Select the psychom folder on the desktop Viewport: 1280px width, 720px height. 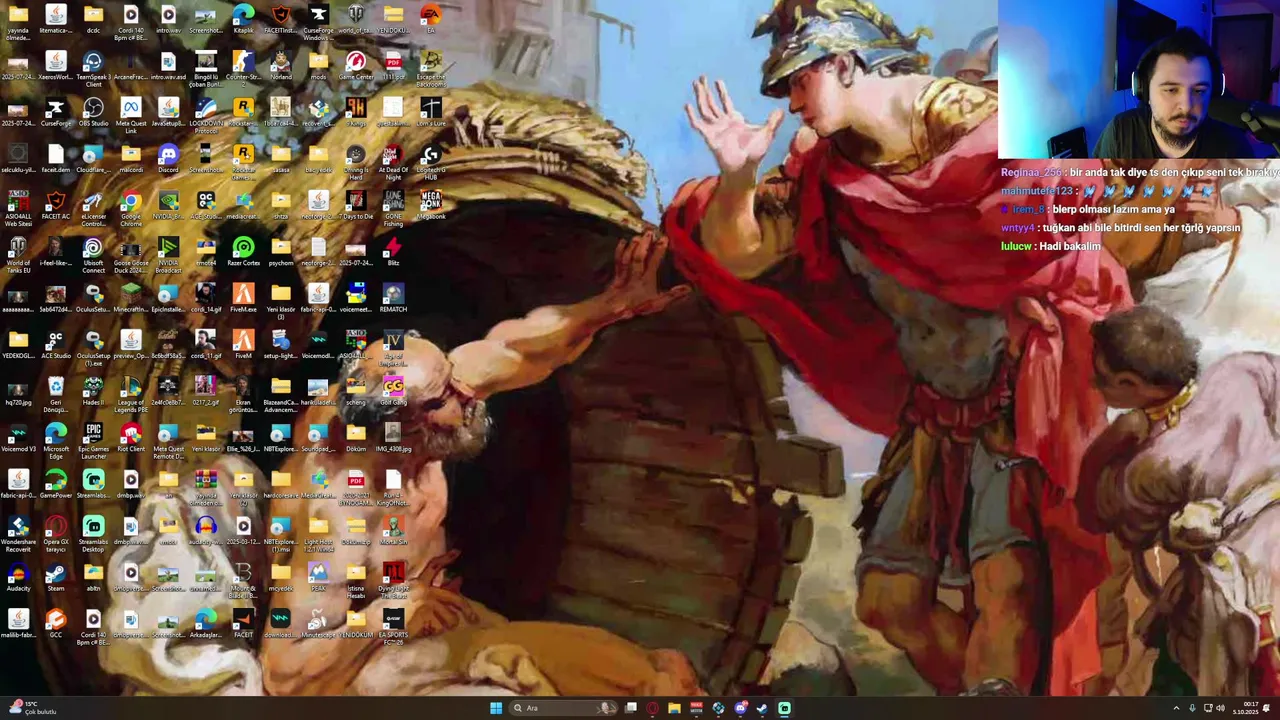click(x=280, y=252)
